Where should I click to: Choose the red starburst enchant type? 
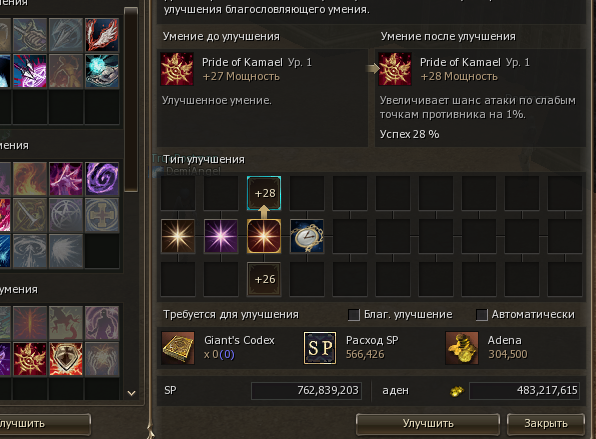264,236
